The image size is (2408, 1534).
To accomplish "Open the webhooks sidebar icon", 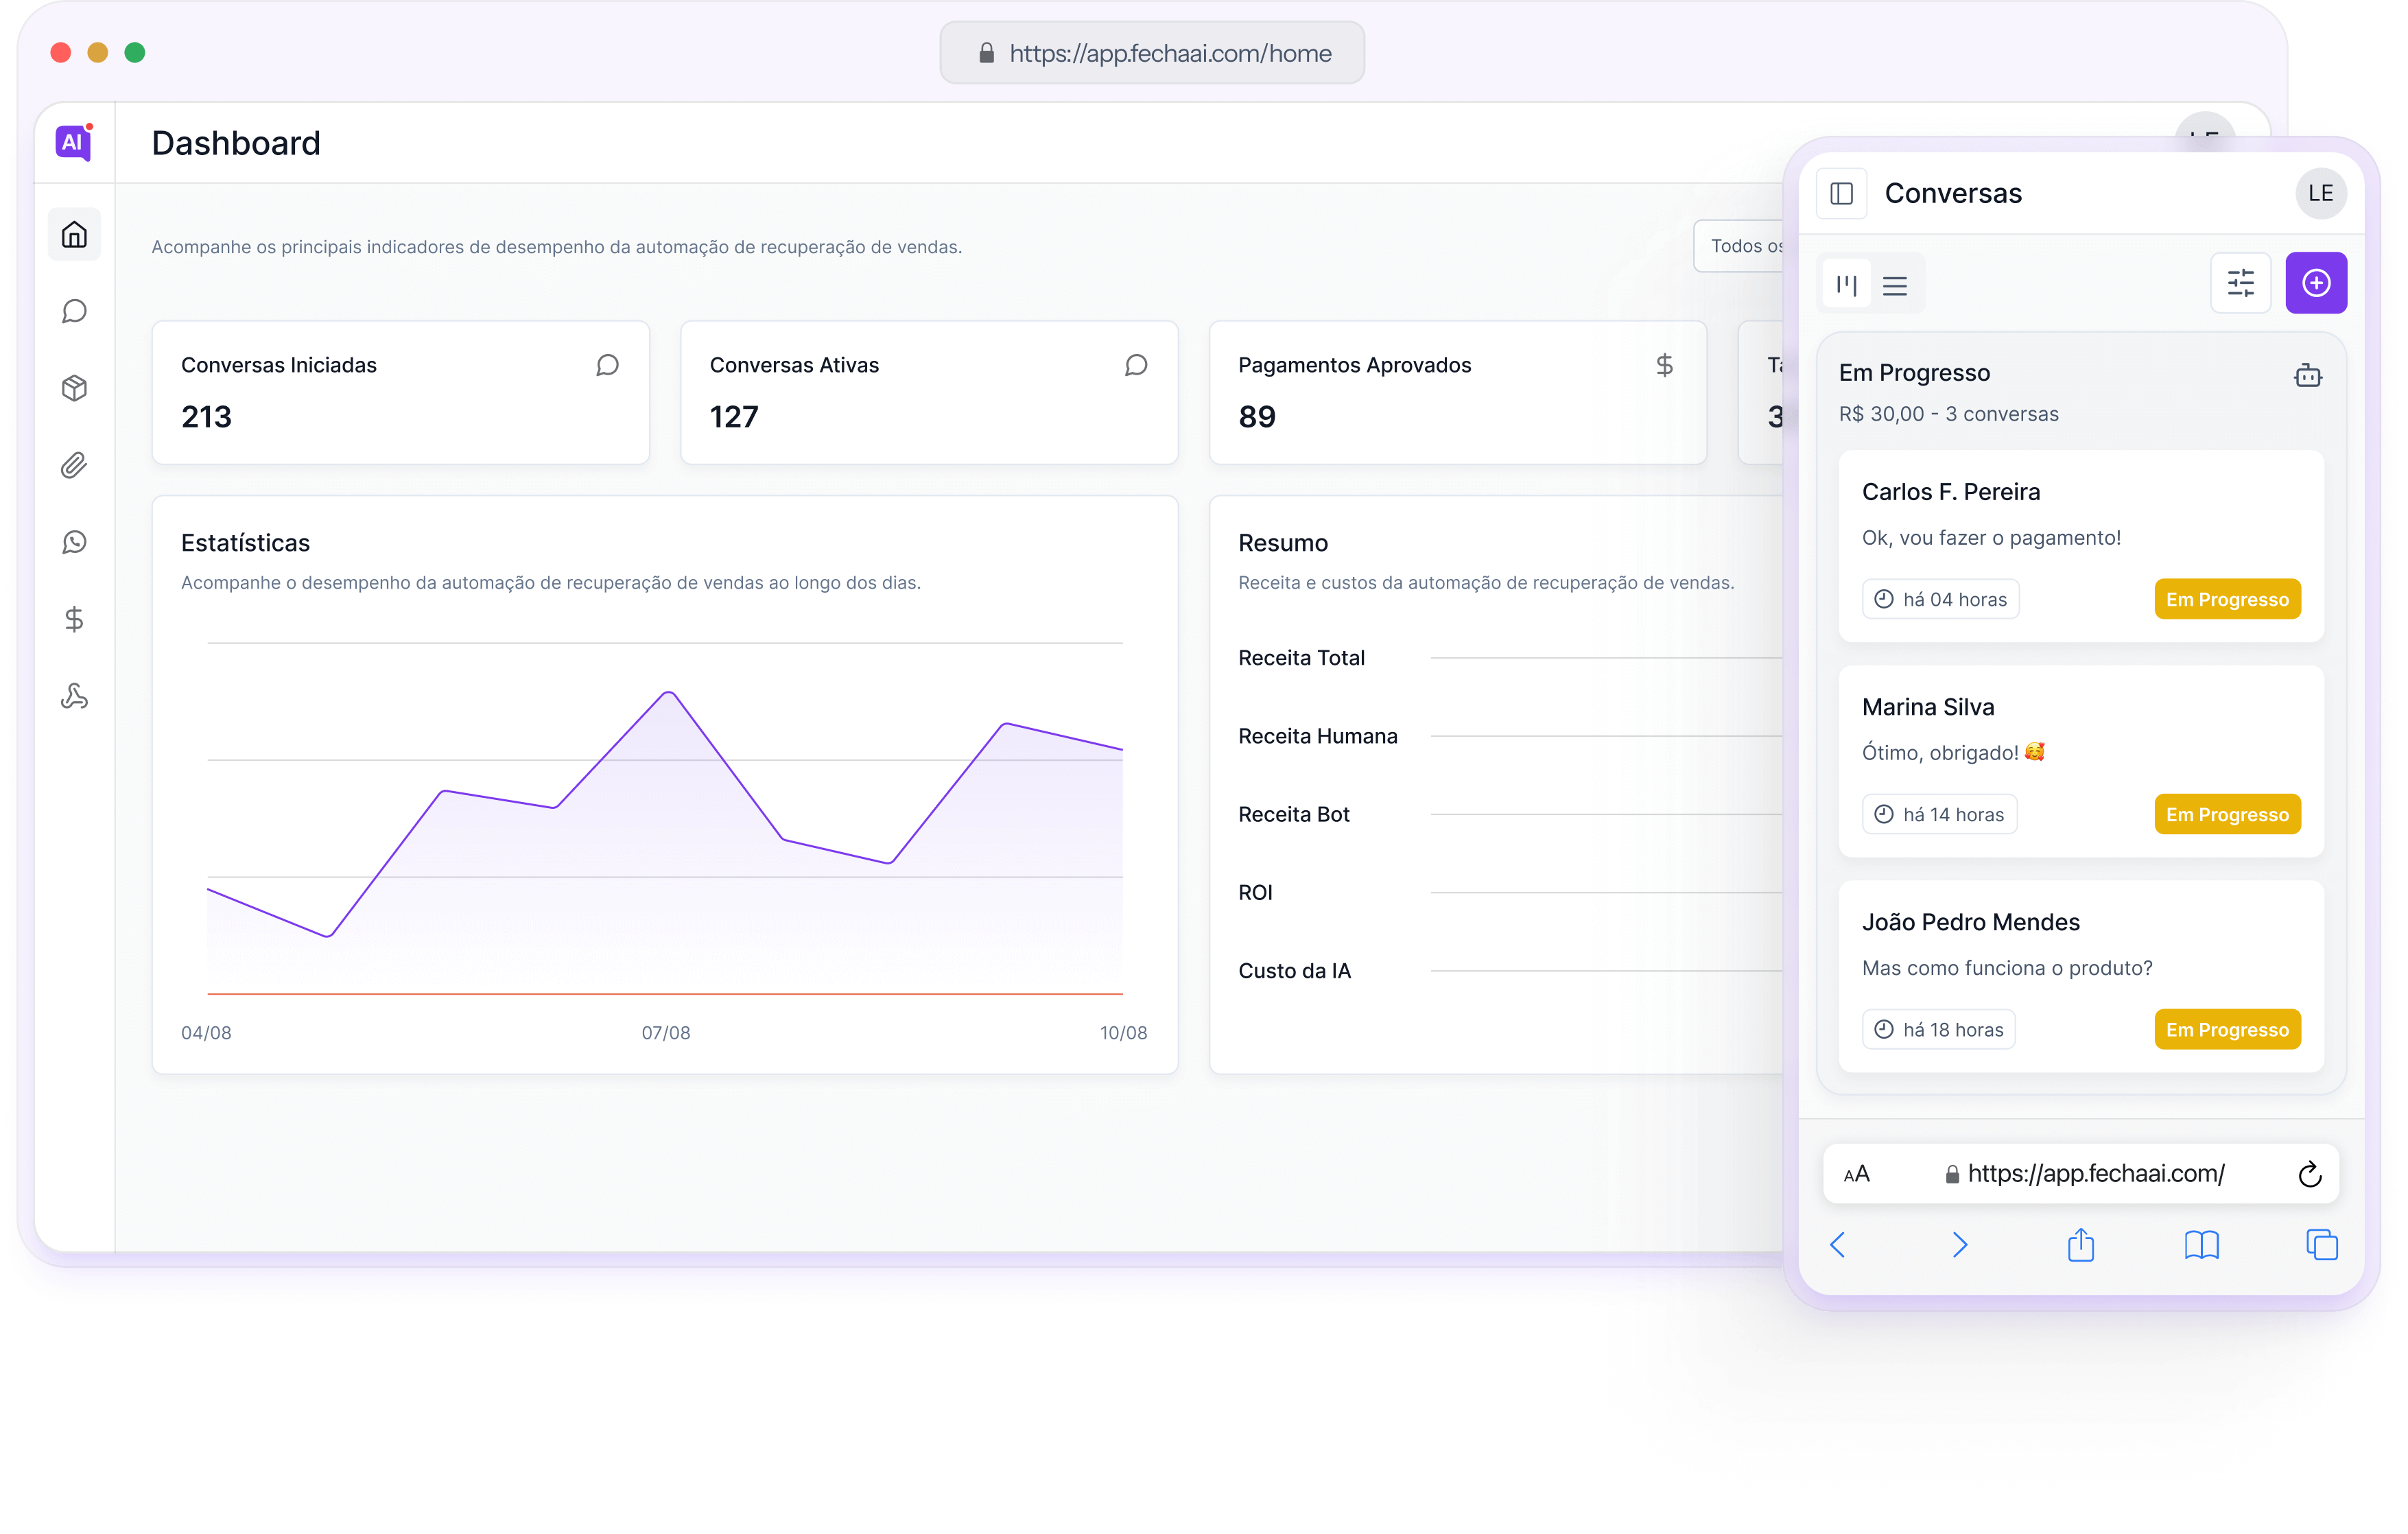I will [74, 696].
